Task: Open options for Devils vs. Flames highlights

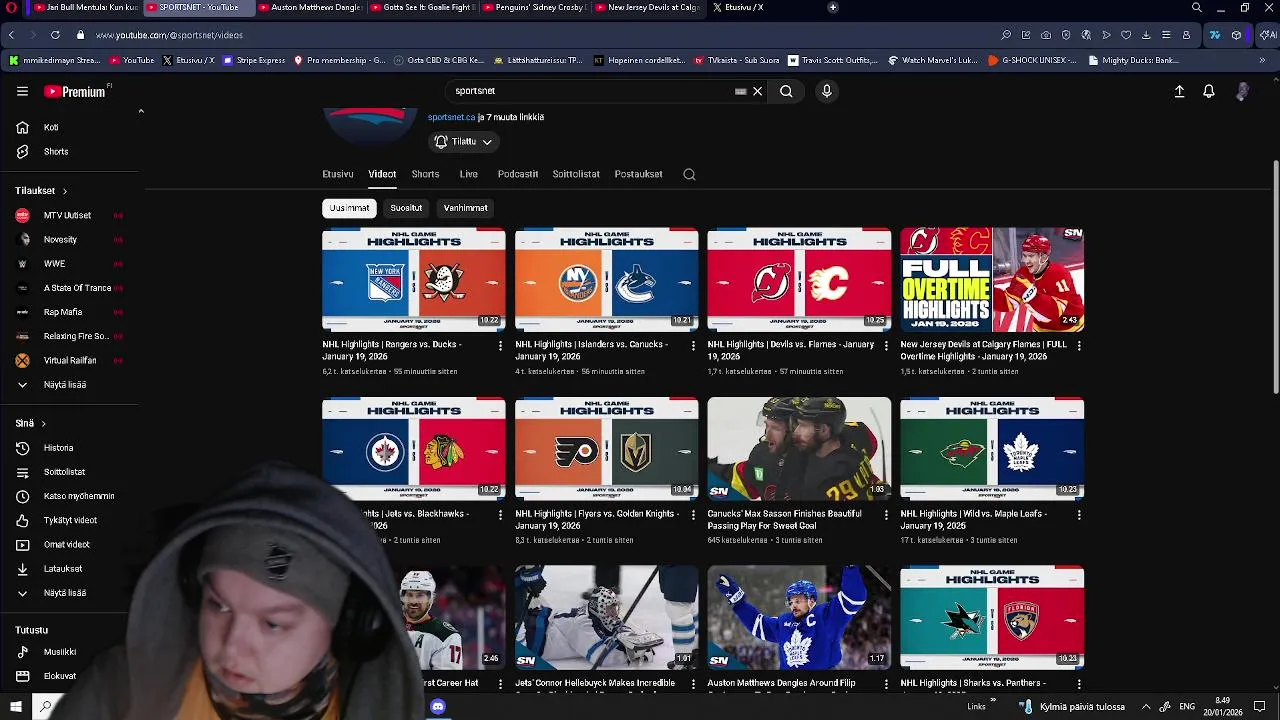Action: tap(885, 346)
